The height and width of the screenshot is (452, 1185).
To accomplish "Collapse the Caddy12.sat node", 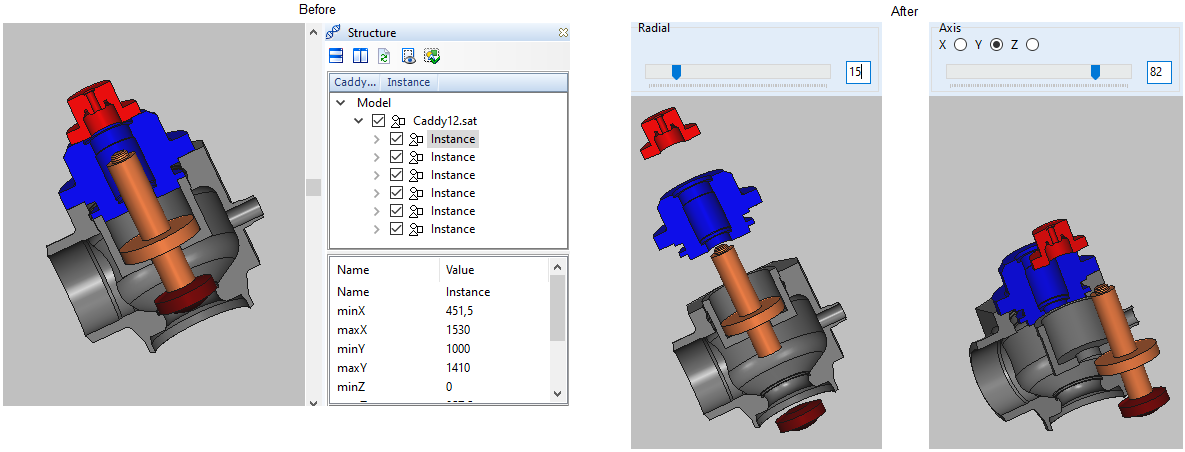I will point(359,121).
